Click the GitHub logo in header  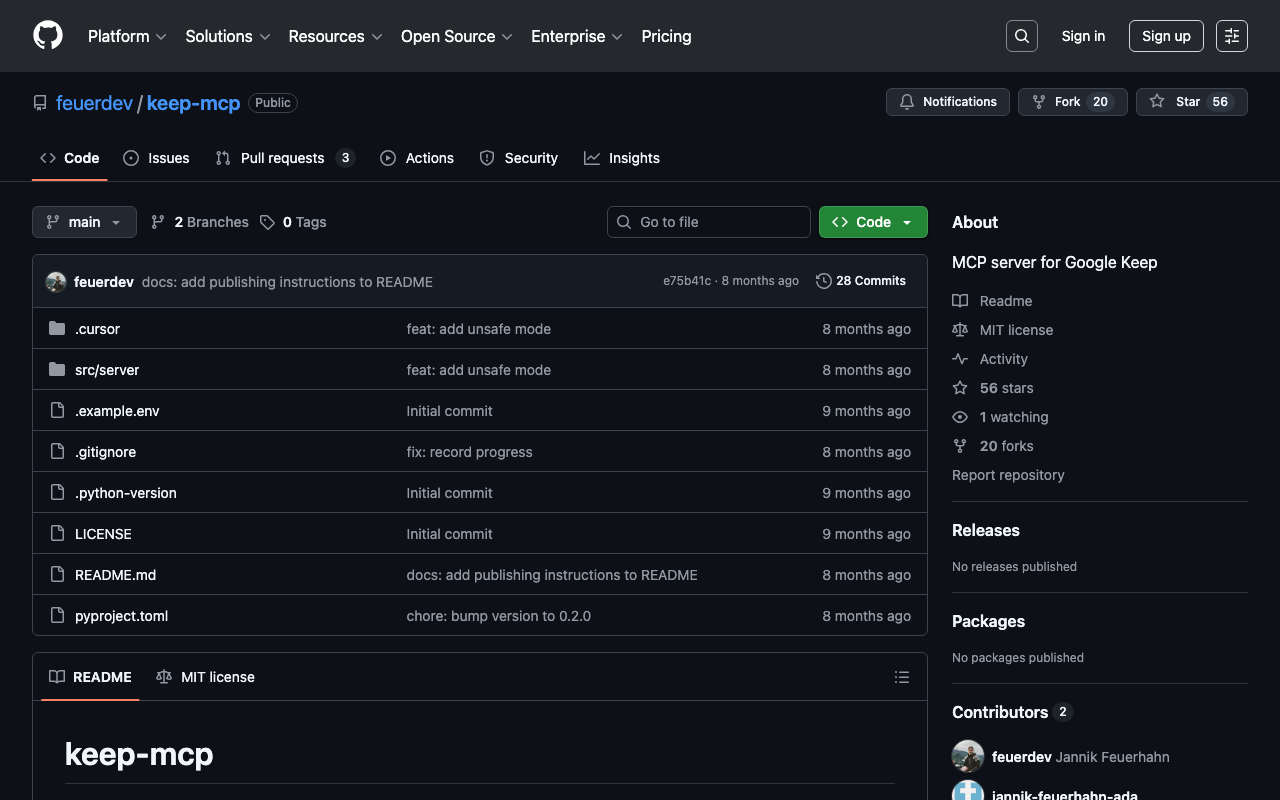coord(48,36)
